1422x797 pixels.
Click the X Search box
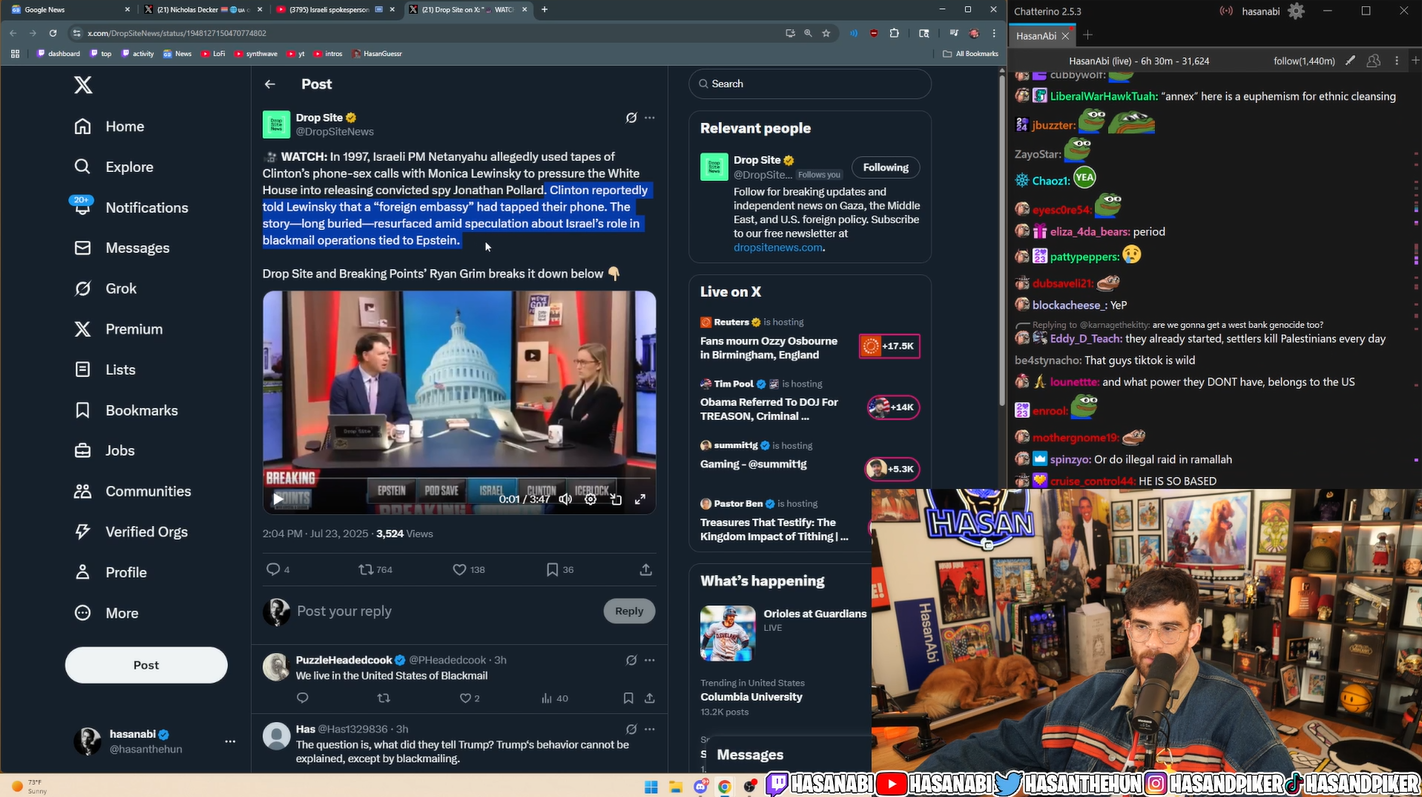(810, 84)
